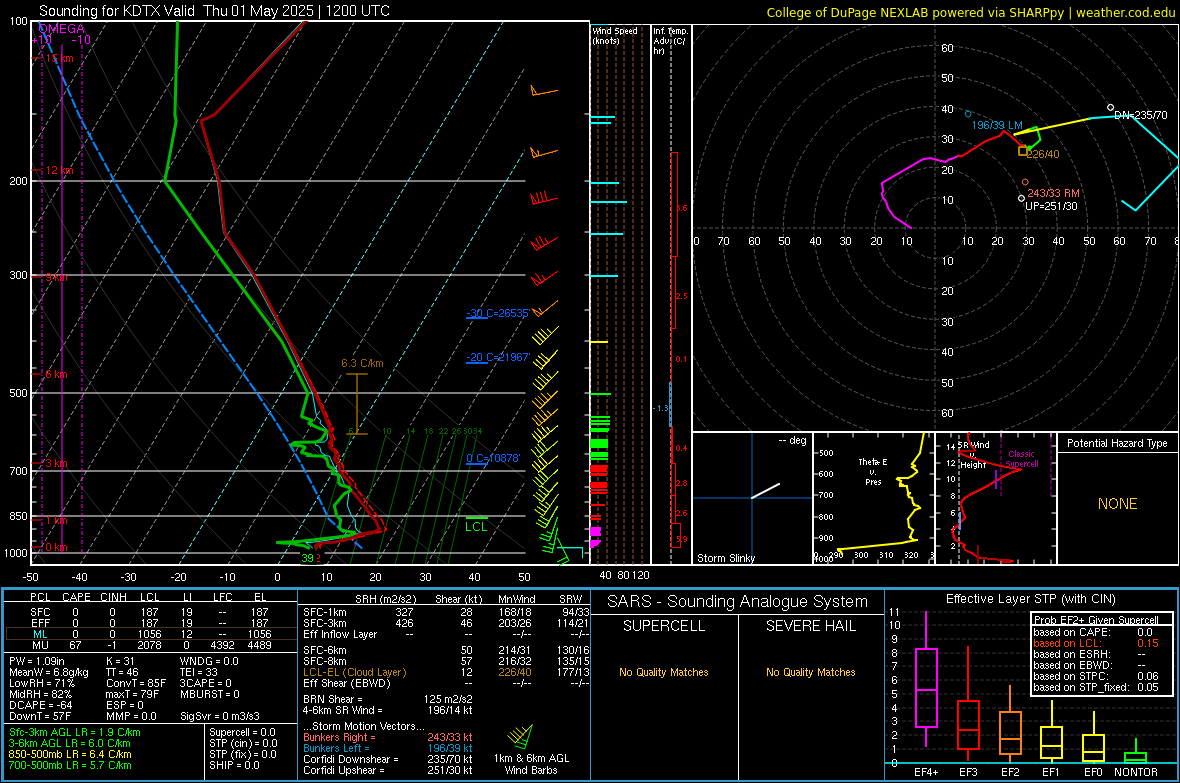Click the SARS - Sounding Analogue System title
Screen dimensions: 1180x783
click(x=738, y=602)
